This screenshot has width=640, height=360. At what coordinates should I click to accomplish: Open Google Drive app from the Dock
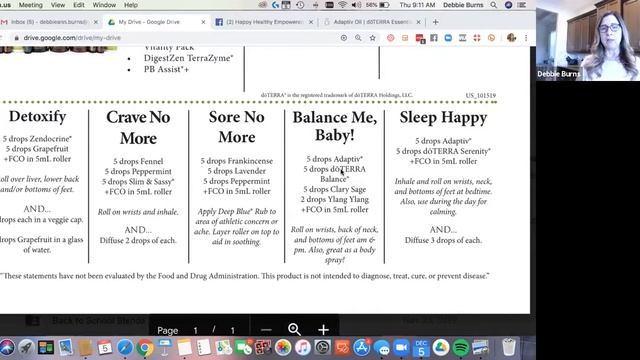coord(441,348)
